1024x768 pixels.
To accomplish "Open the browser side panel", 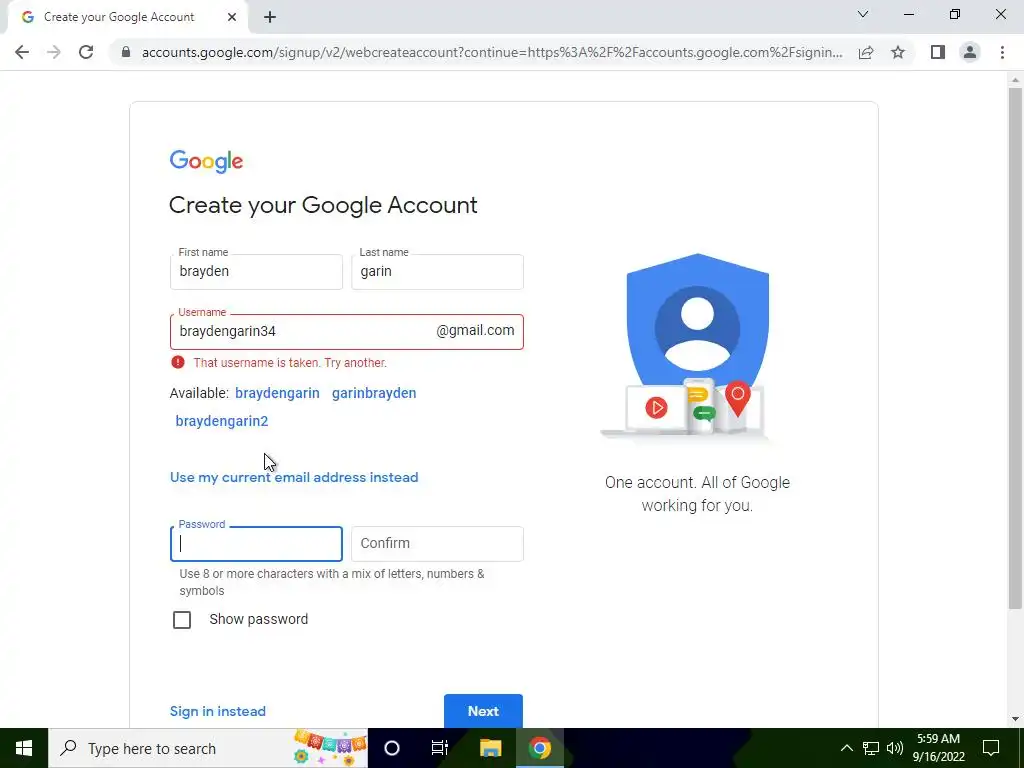I will tap(938, 52).
